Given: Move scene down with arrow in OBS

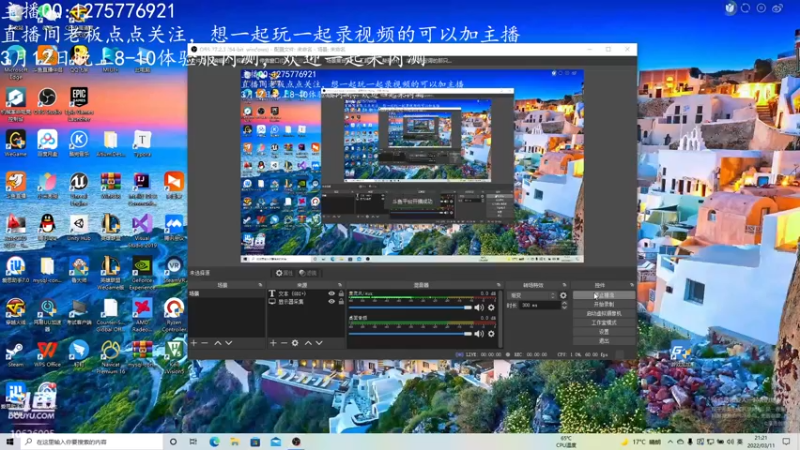Looking at the screenshot, I should pos(229,343).
